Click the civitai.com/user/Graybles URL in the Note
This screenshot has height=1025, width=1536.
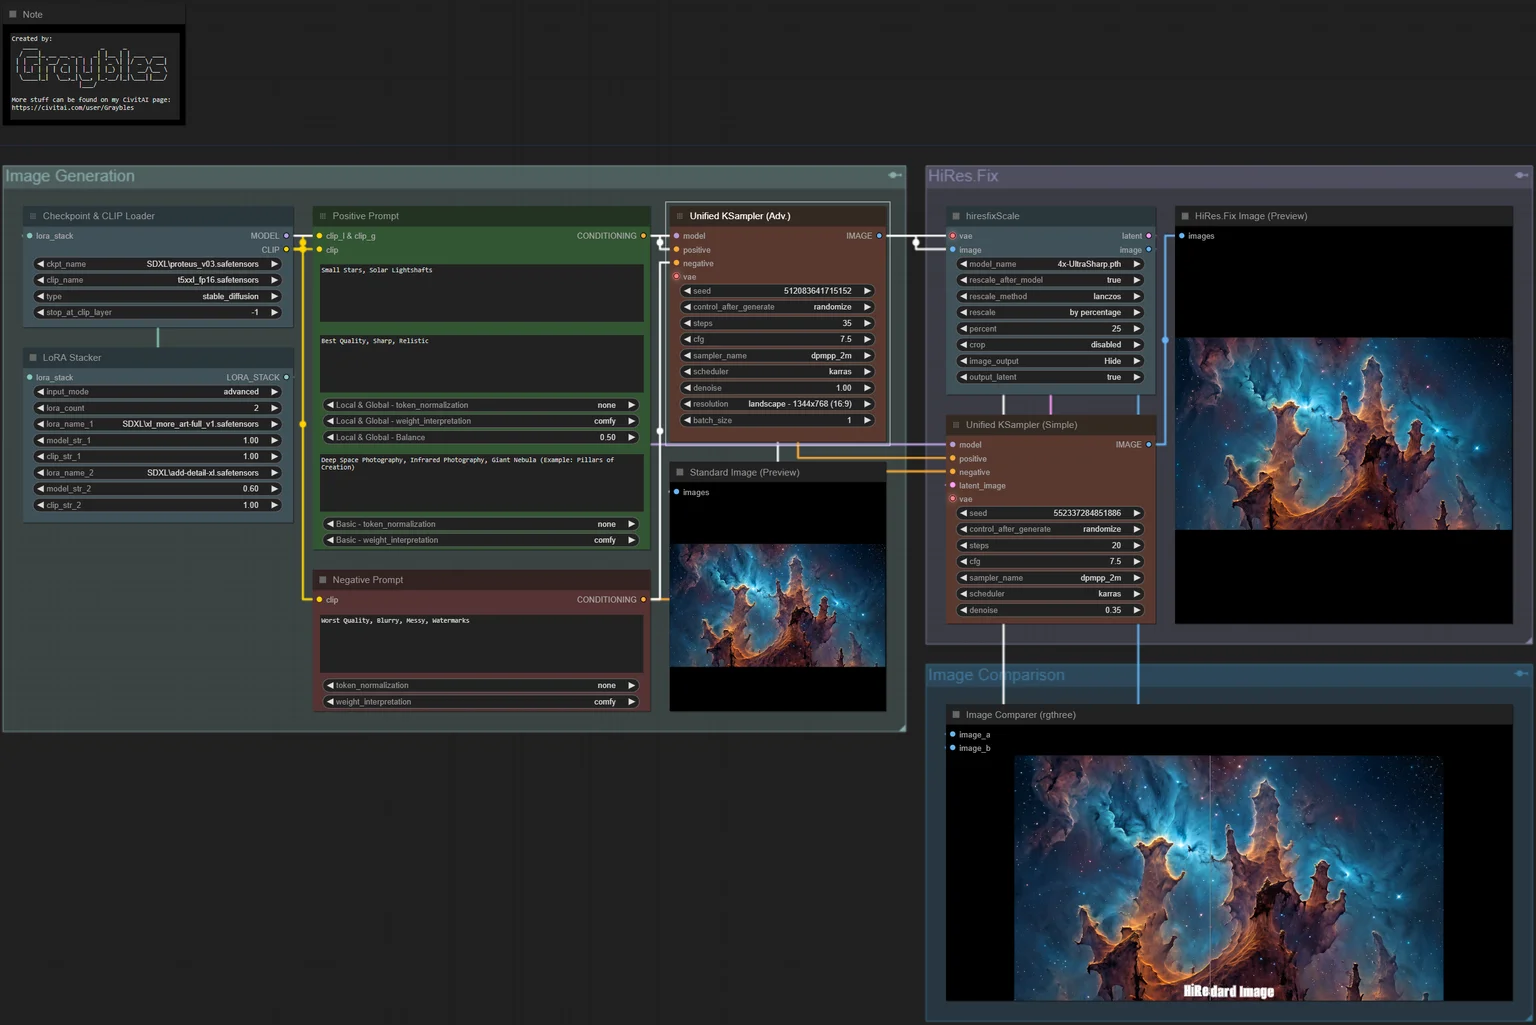(73, 108)
